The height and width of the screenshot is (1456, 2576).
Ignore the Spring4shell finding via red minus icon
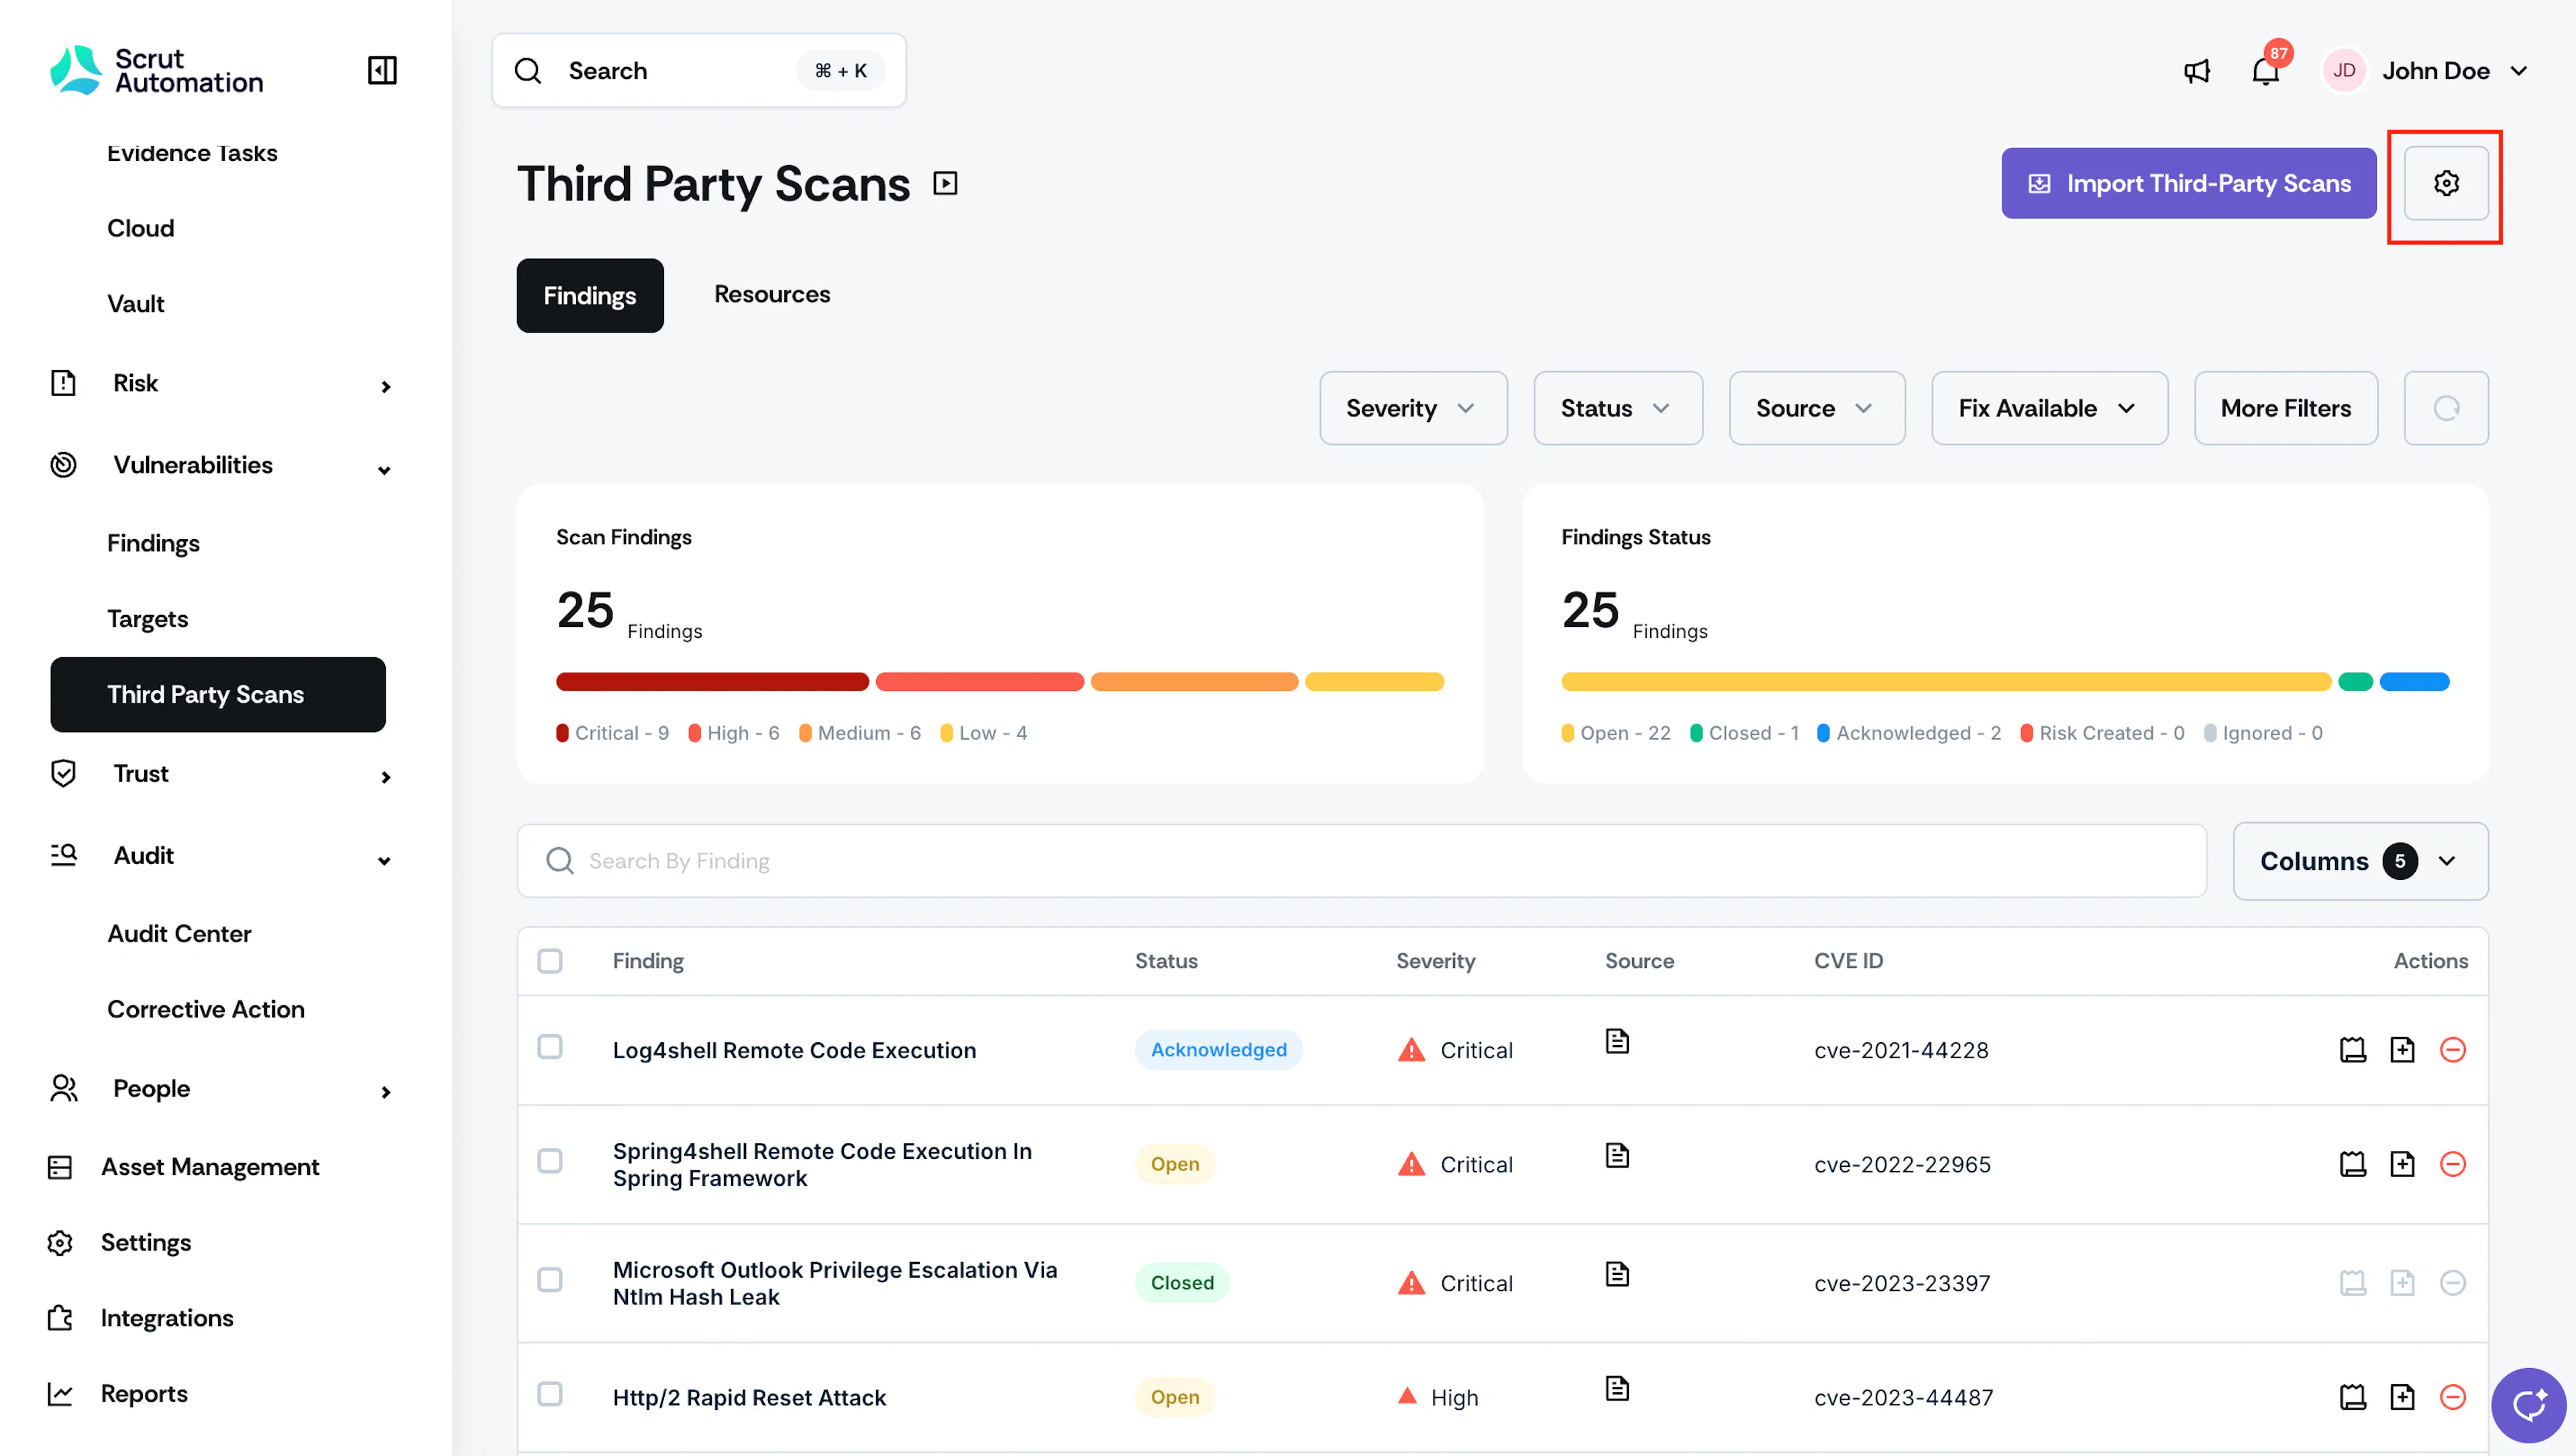point(2453,1163)
